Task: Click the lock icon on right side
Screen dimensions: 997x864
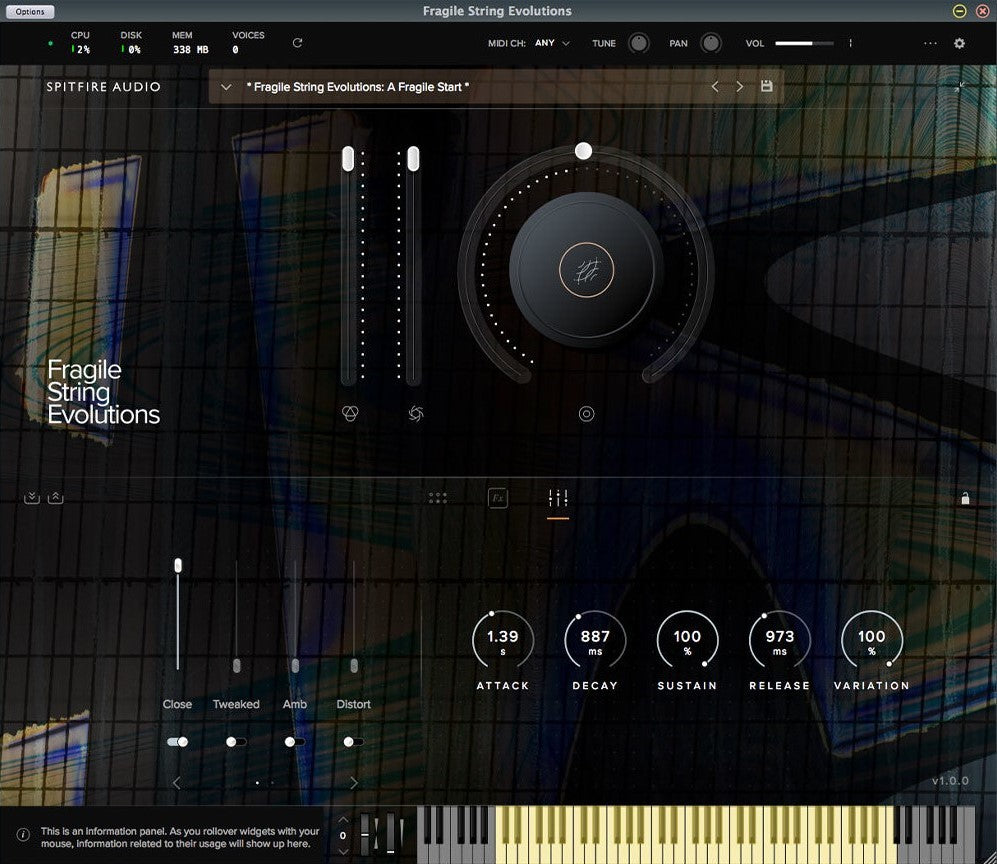Action: coord(965,498)
